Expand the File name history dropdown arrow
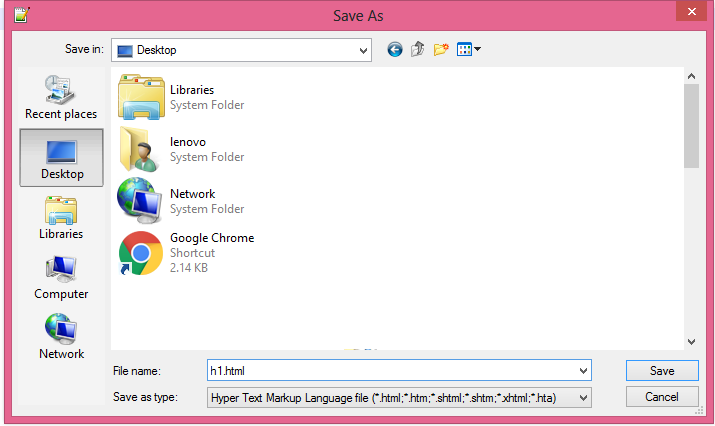The width and height of the screenshot is (715, 426). pos(583,371)
